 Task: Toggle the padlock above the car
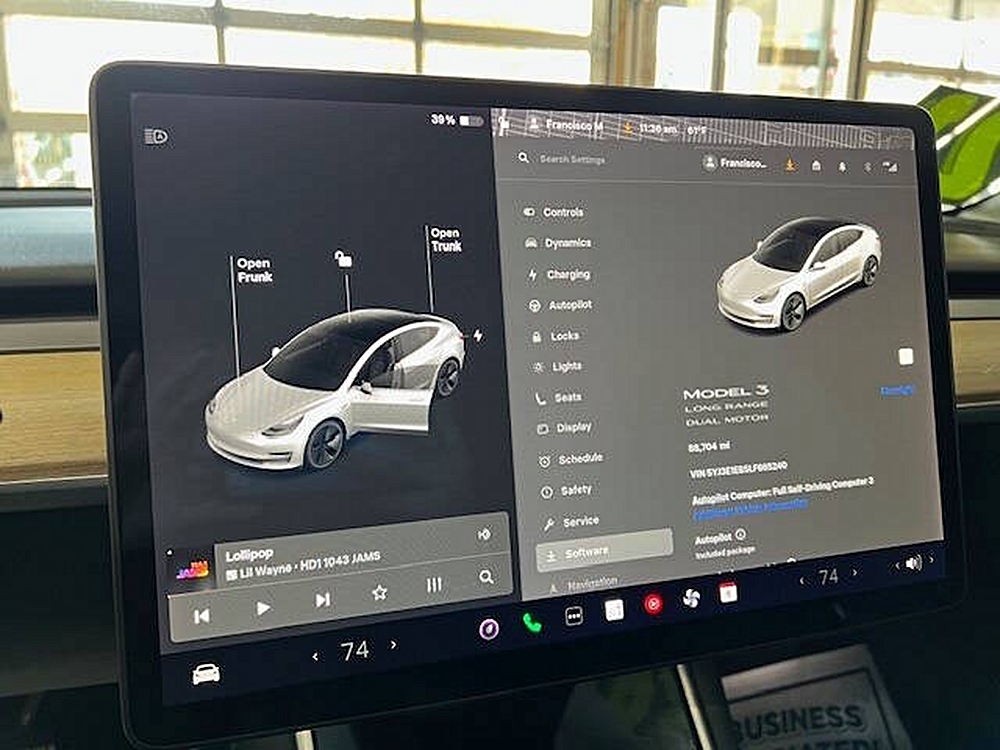point(343,259)
